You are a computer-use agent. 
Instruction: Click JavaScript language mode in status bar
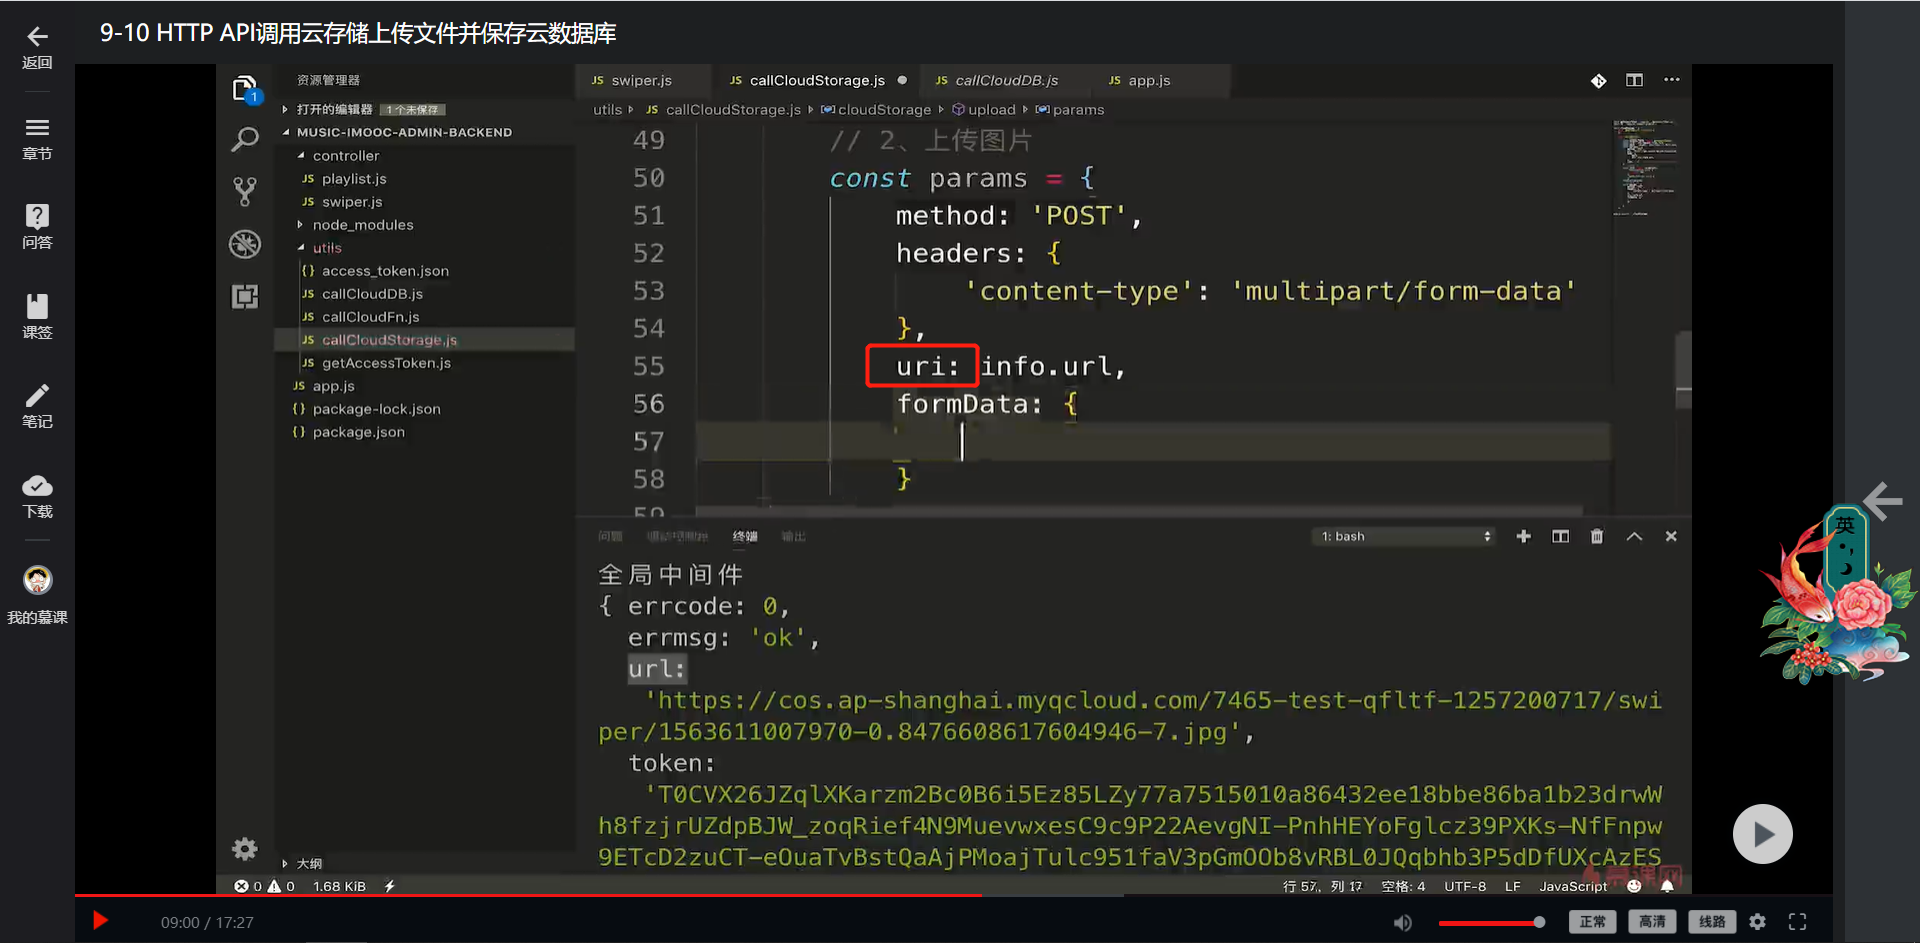point(1573,886)
